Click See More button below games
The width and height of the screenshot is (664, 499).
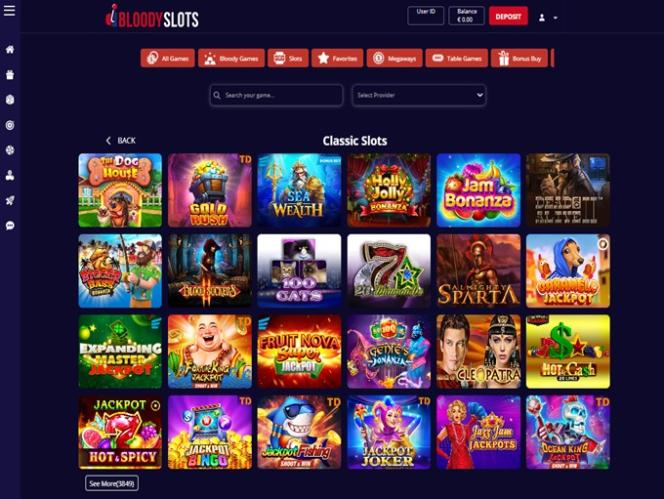coord(112,483)
